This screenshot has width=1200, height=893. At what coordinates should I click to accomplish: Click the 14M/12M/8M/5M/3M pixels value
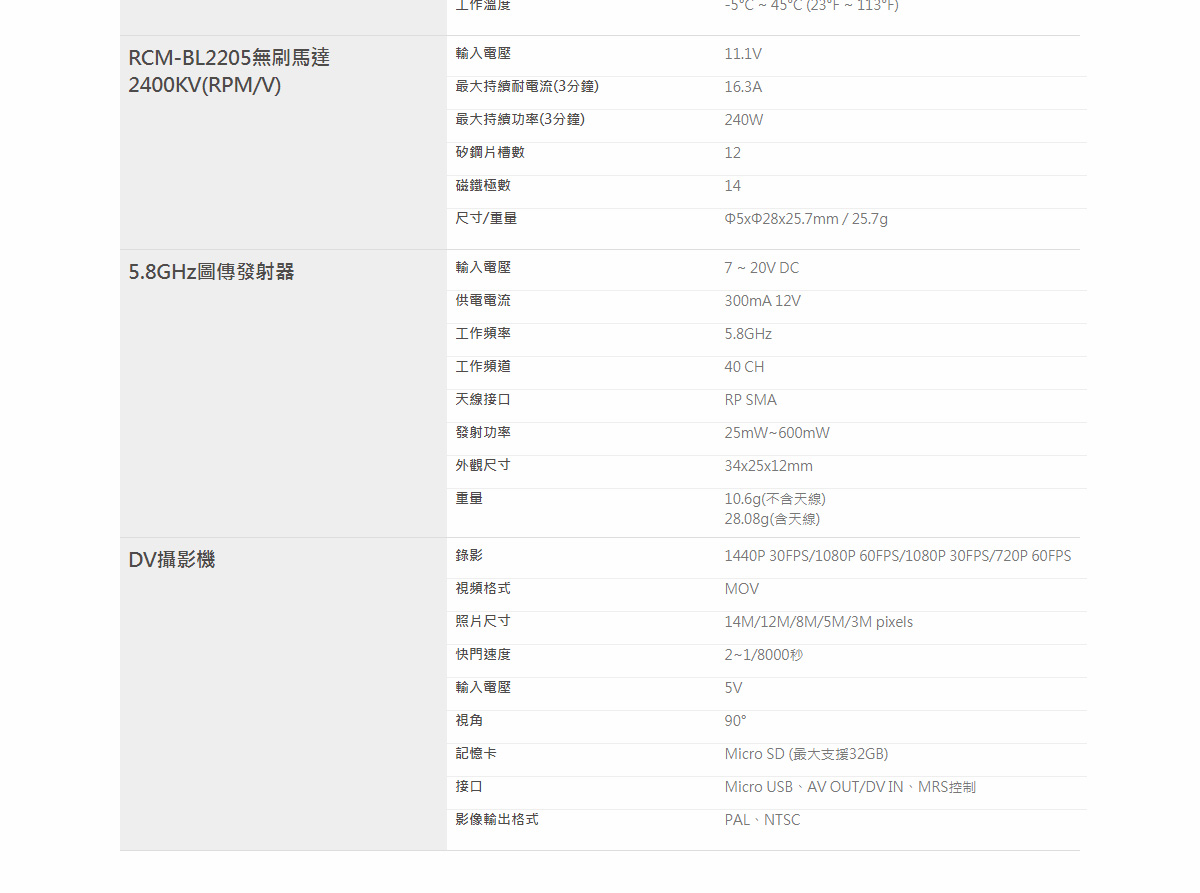coord(818,622)
